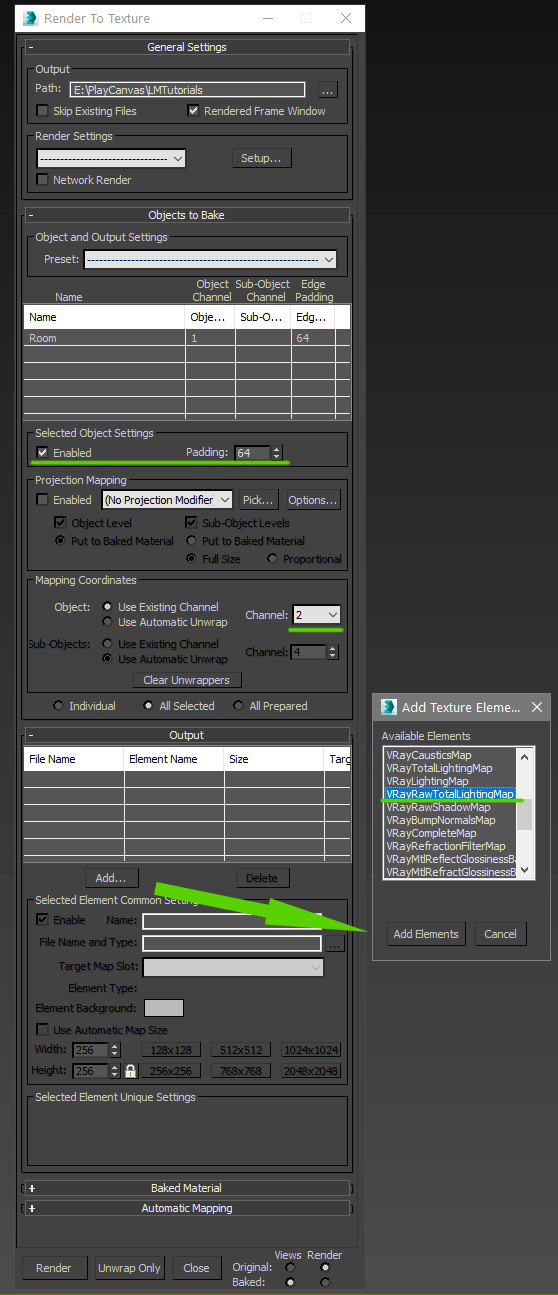This screenshot has height=1295, width=558.
Task: Close the Add Texture Elements dialog
Action: (x=537, y=707)
